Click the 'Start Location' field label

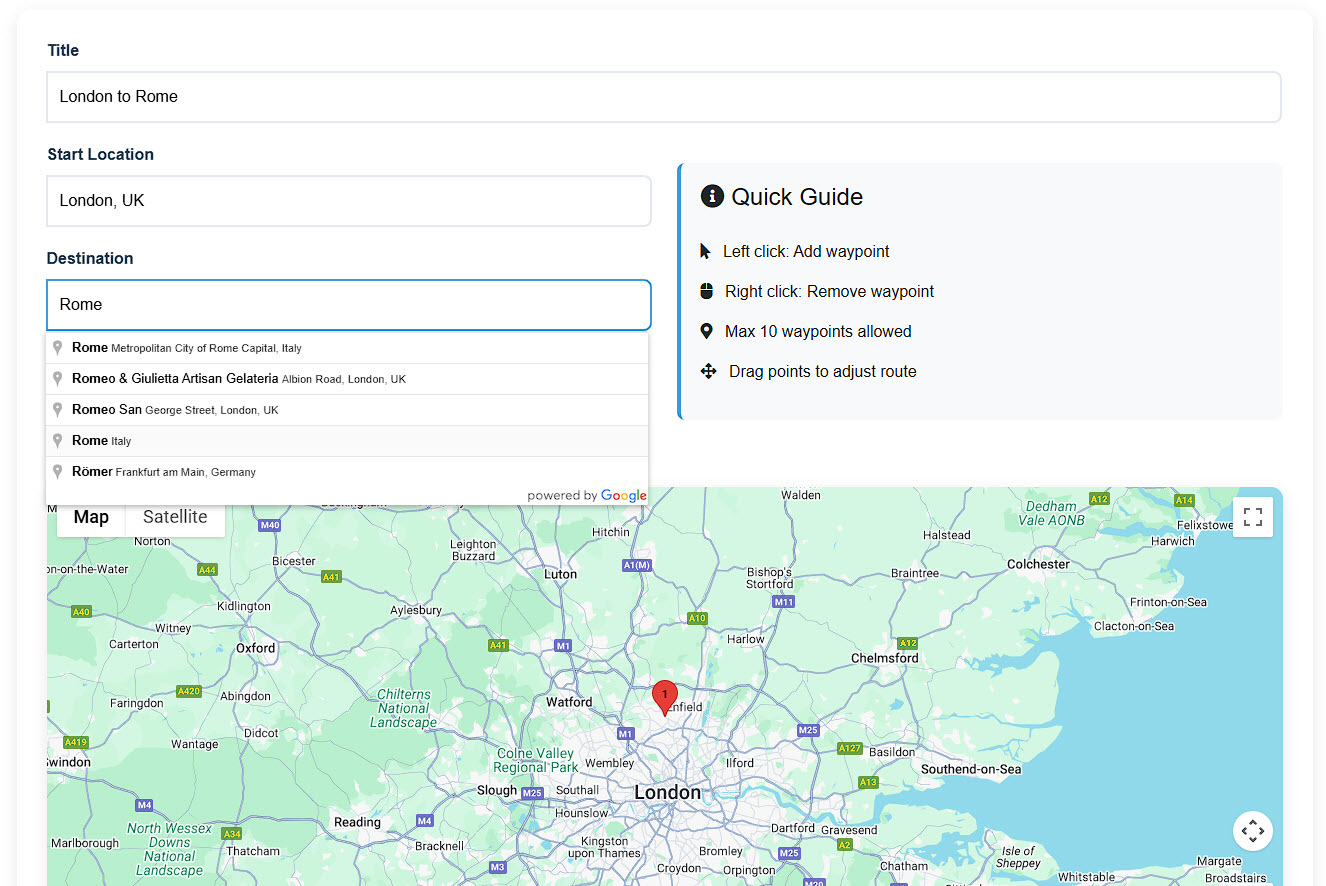click(x=101, y=154)
